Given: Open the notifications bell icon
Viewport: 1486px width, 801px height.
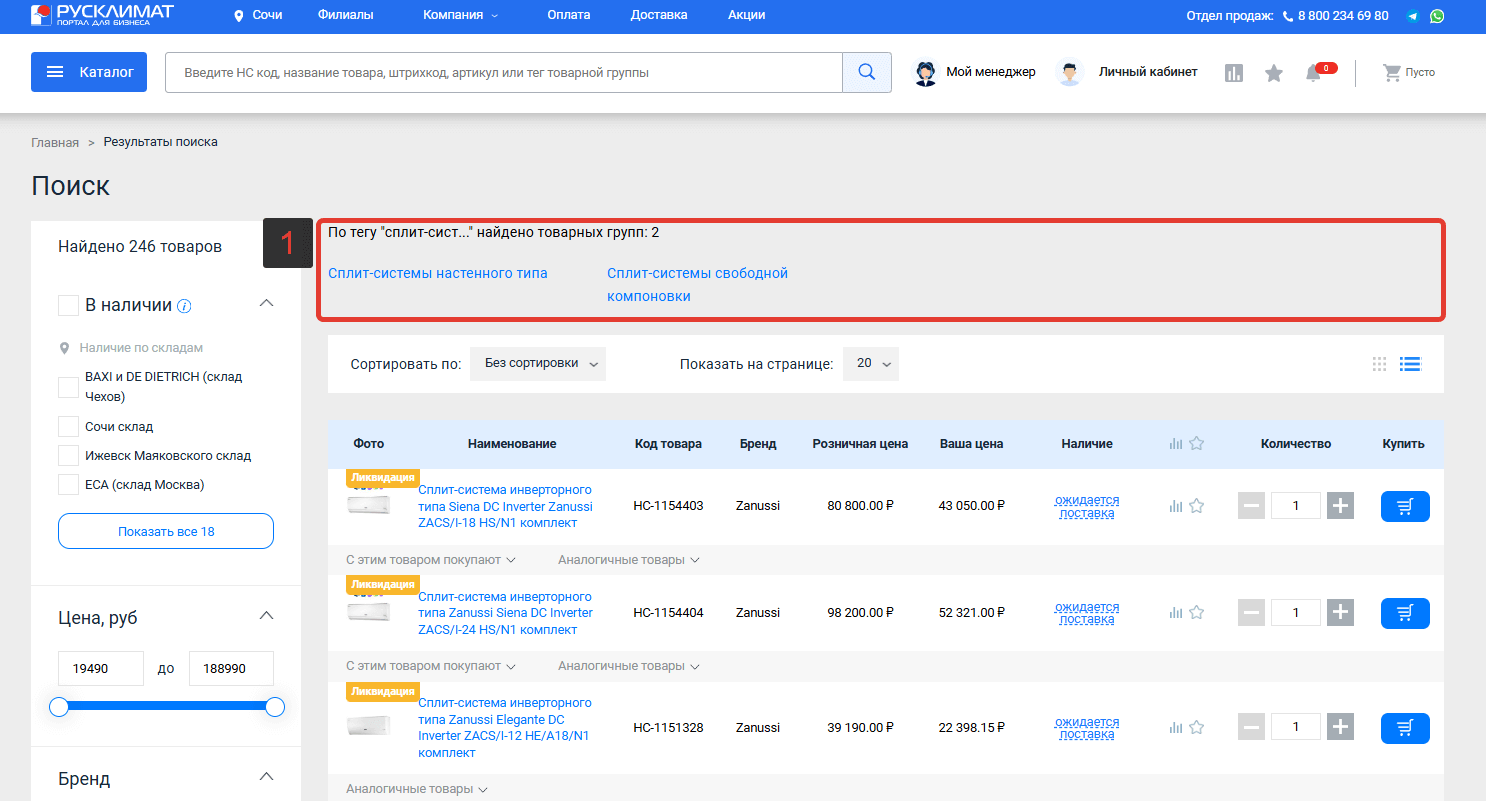Looking at the screenshot, I should pos(1314,73).
